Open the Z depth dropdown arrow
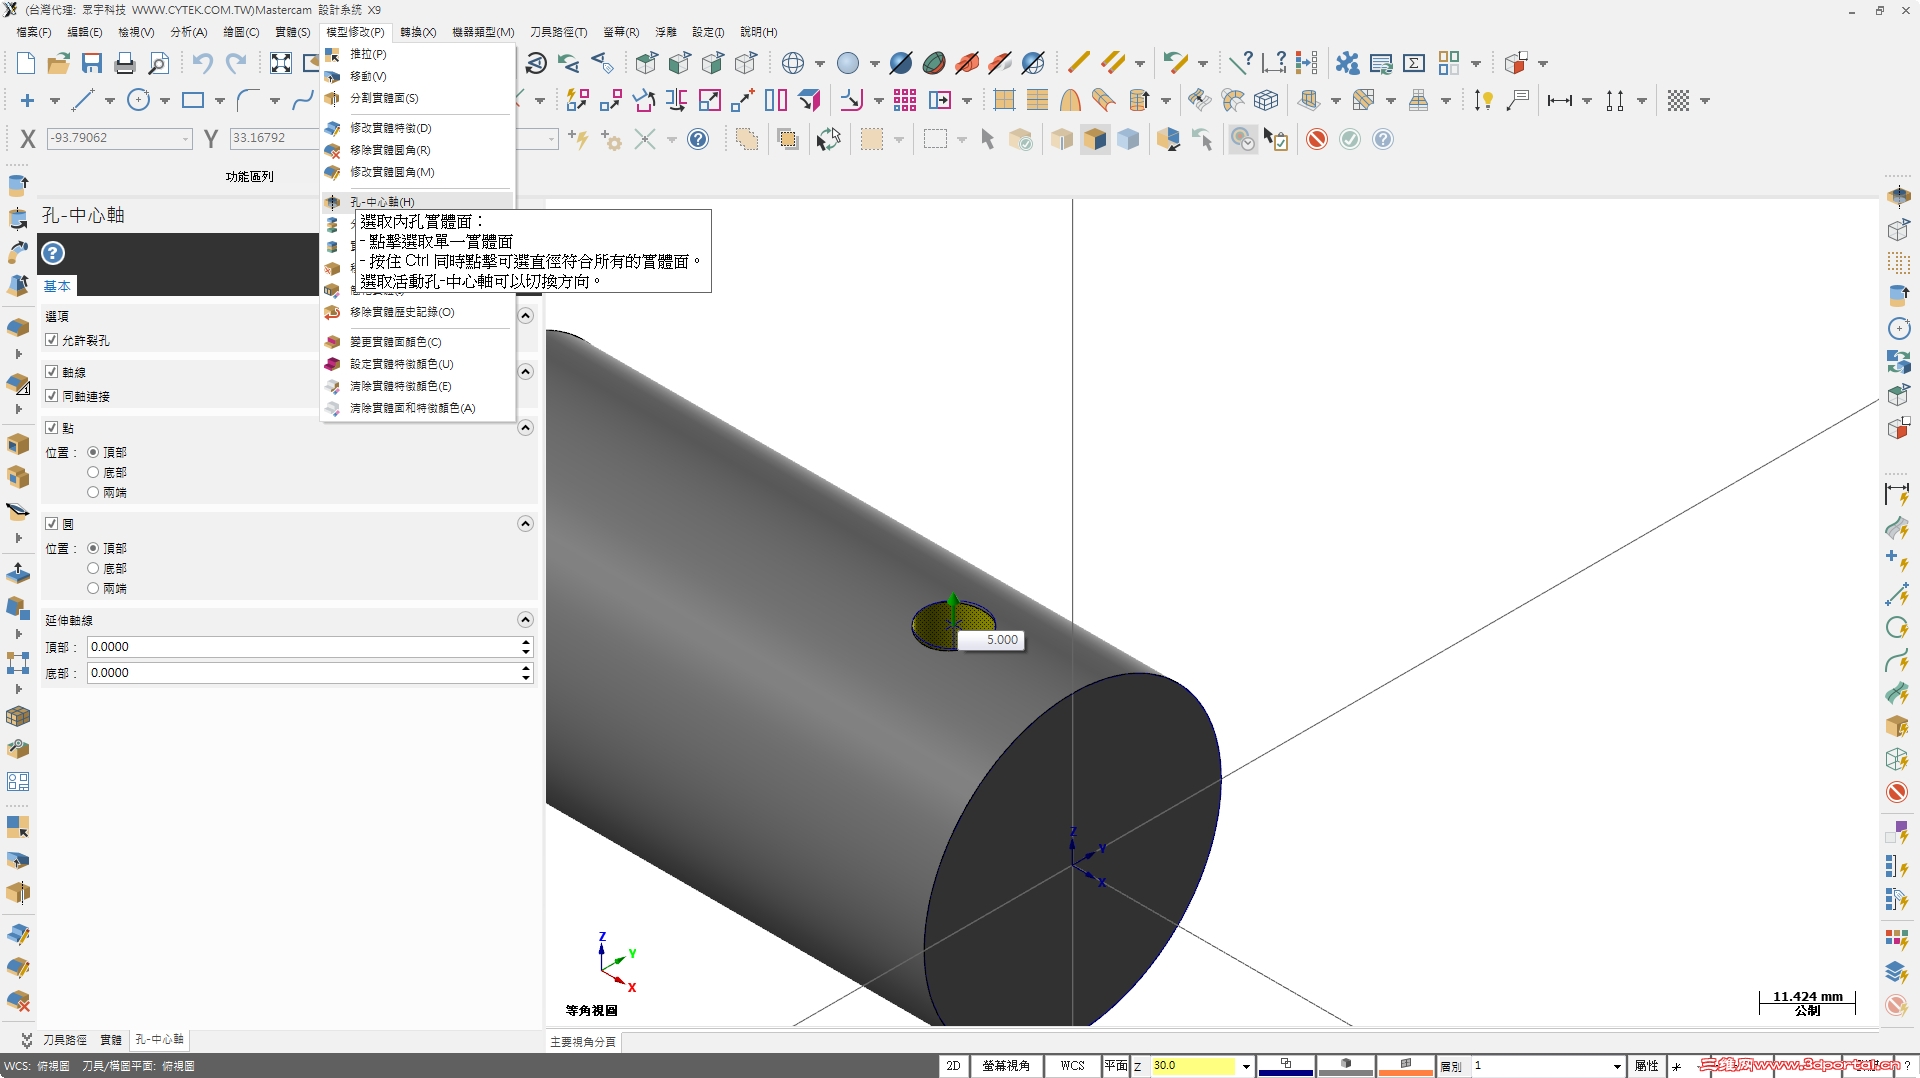 pyautogui.click(x=1246, y=1066)
